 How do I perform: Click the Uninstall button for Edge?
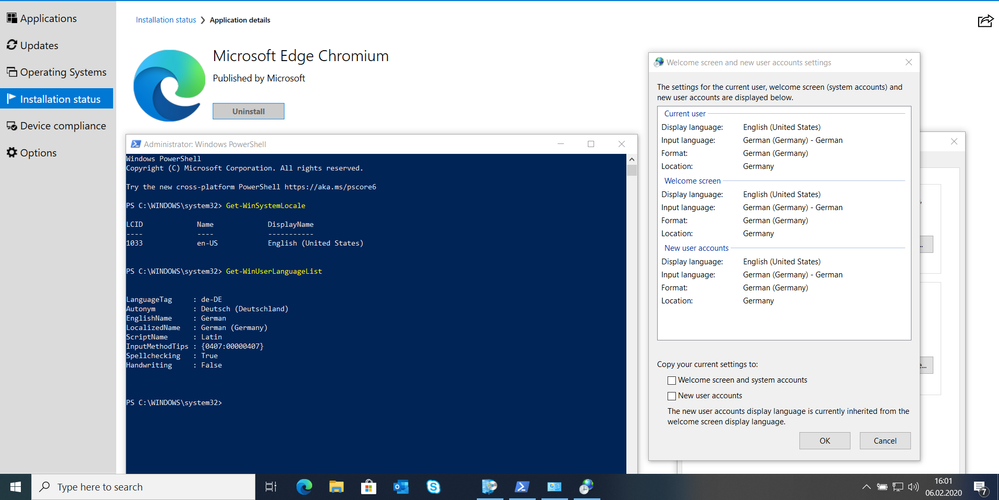tap(248, 111)
